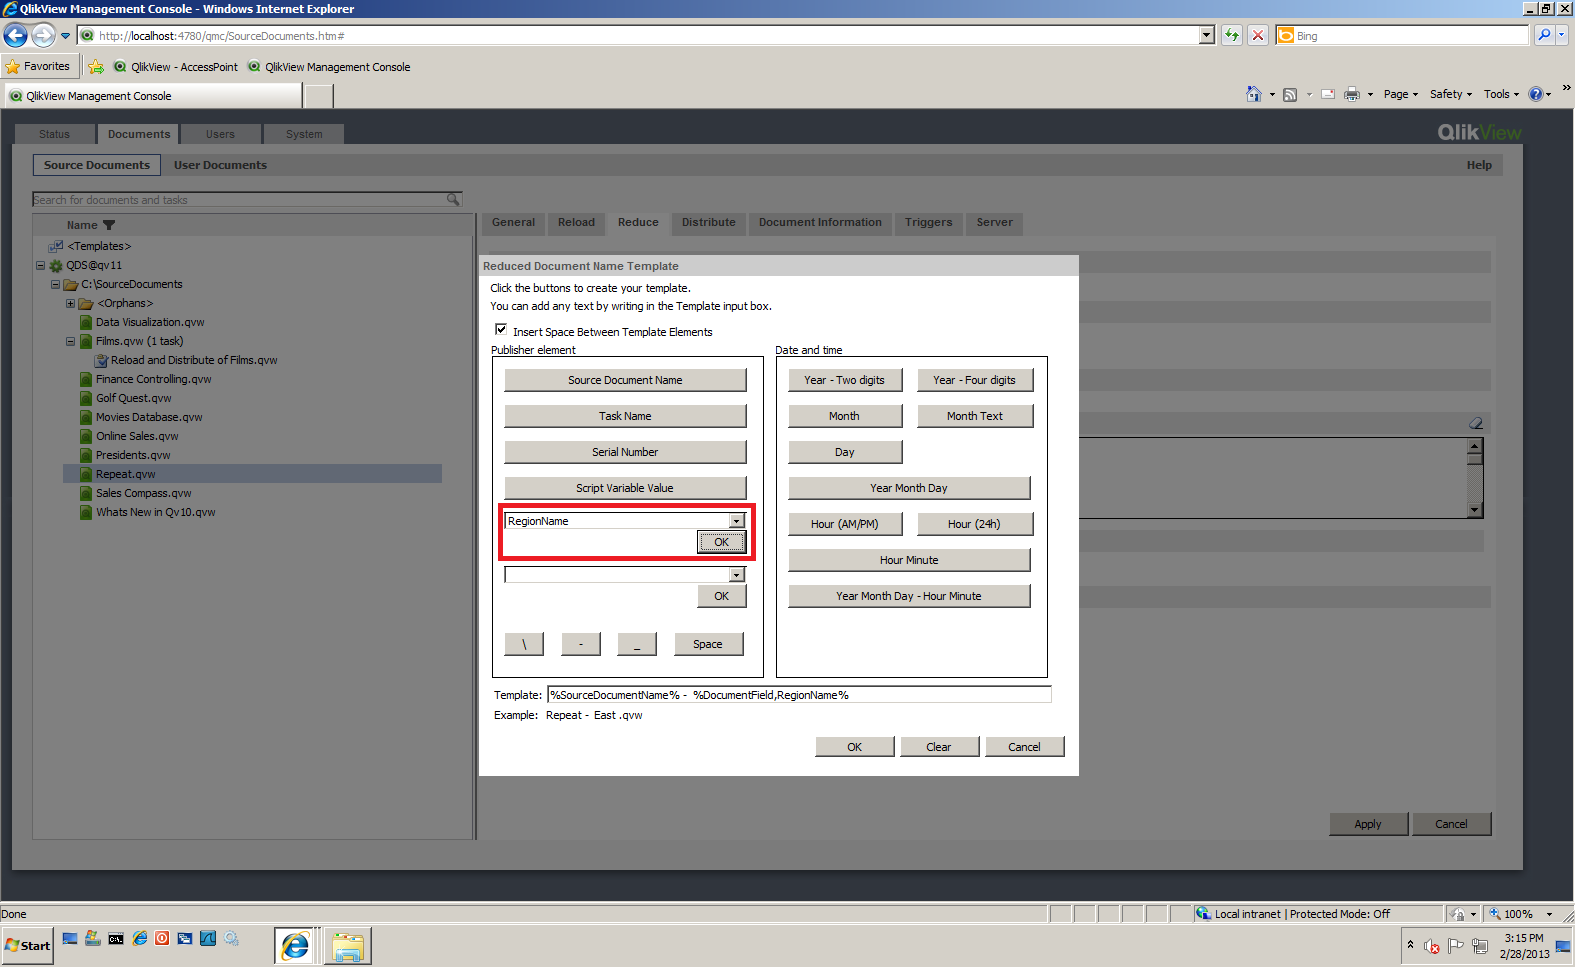Collapse the C:\SourceDocuments folder node

click(56, 284)
